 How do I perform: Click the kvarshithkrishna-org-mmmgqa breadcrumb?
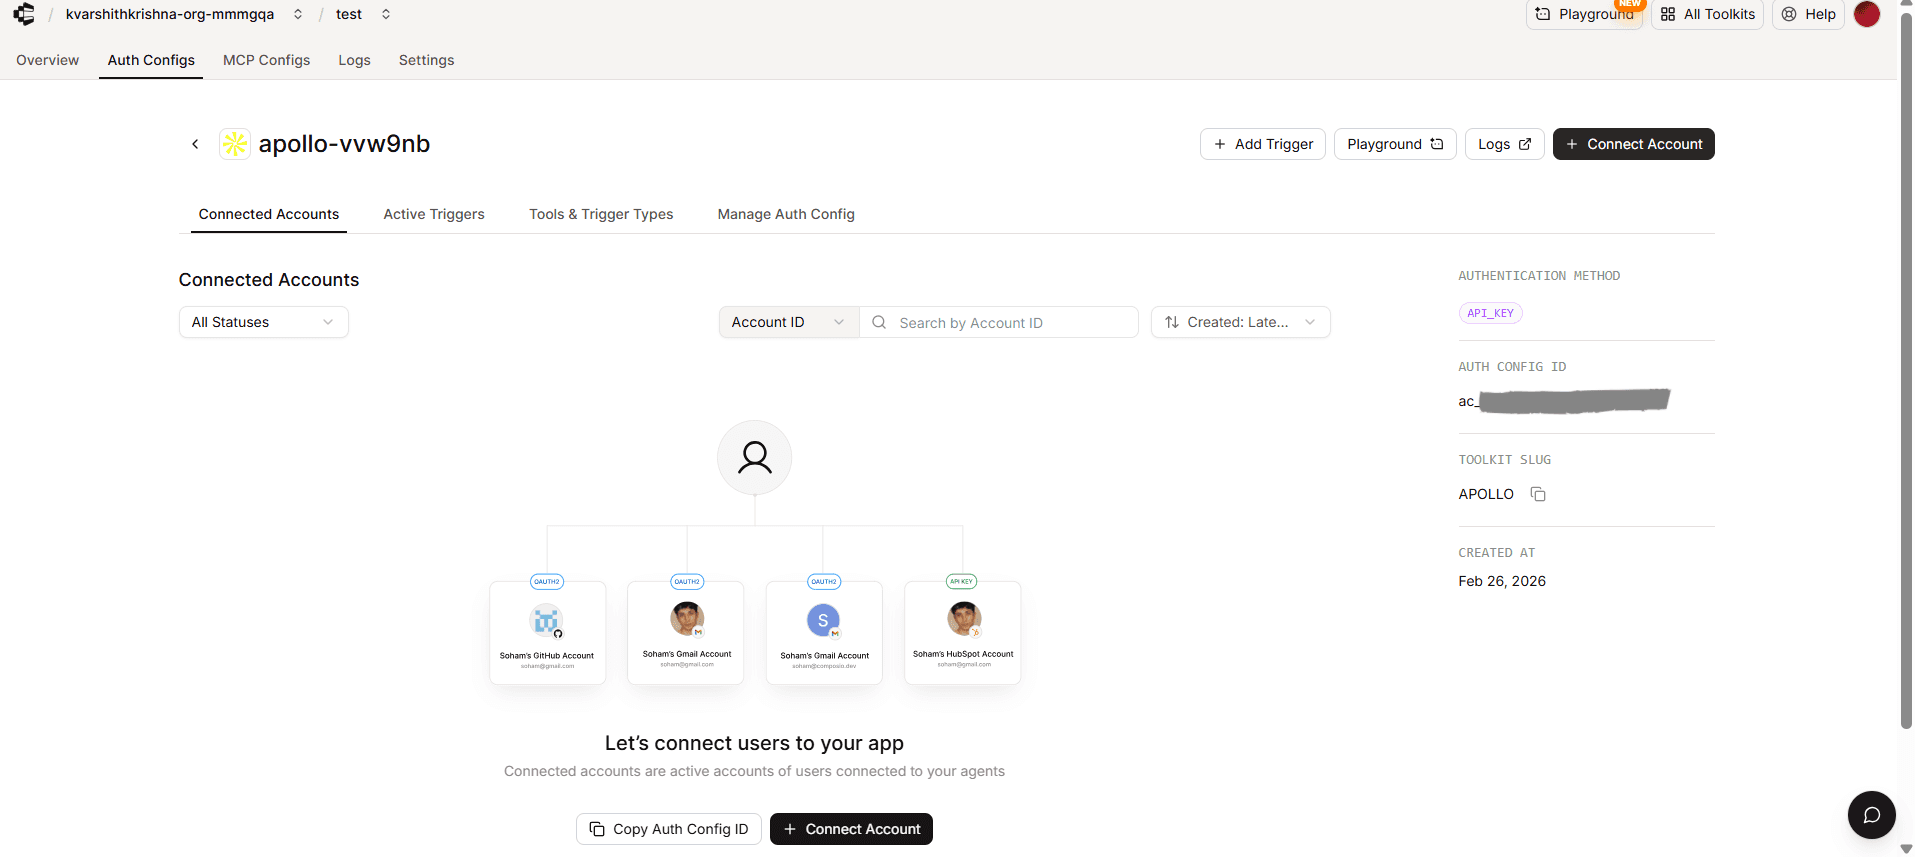click(170, 14)
